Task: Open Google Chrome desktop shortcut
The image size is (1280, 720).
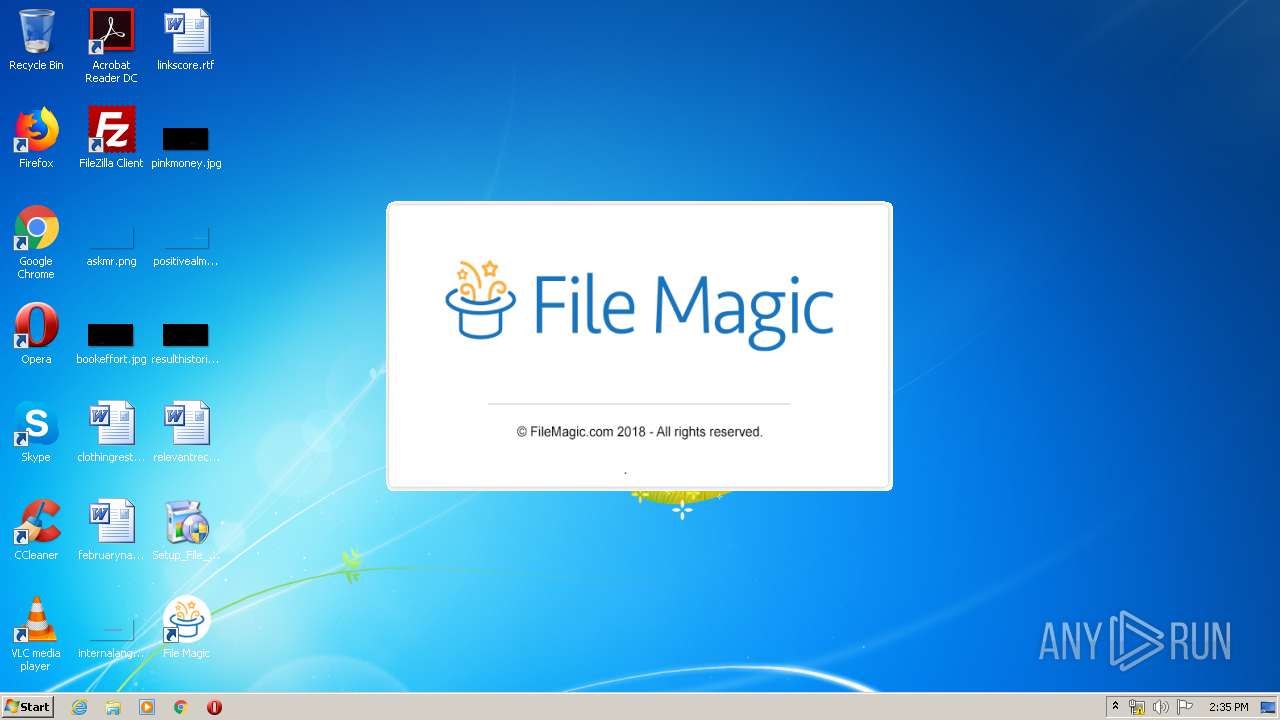Action: [36, 242]
